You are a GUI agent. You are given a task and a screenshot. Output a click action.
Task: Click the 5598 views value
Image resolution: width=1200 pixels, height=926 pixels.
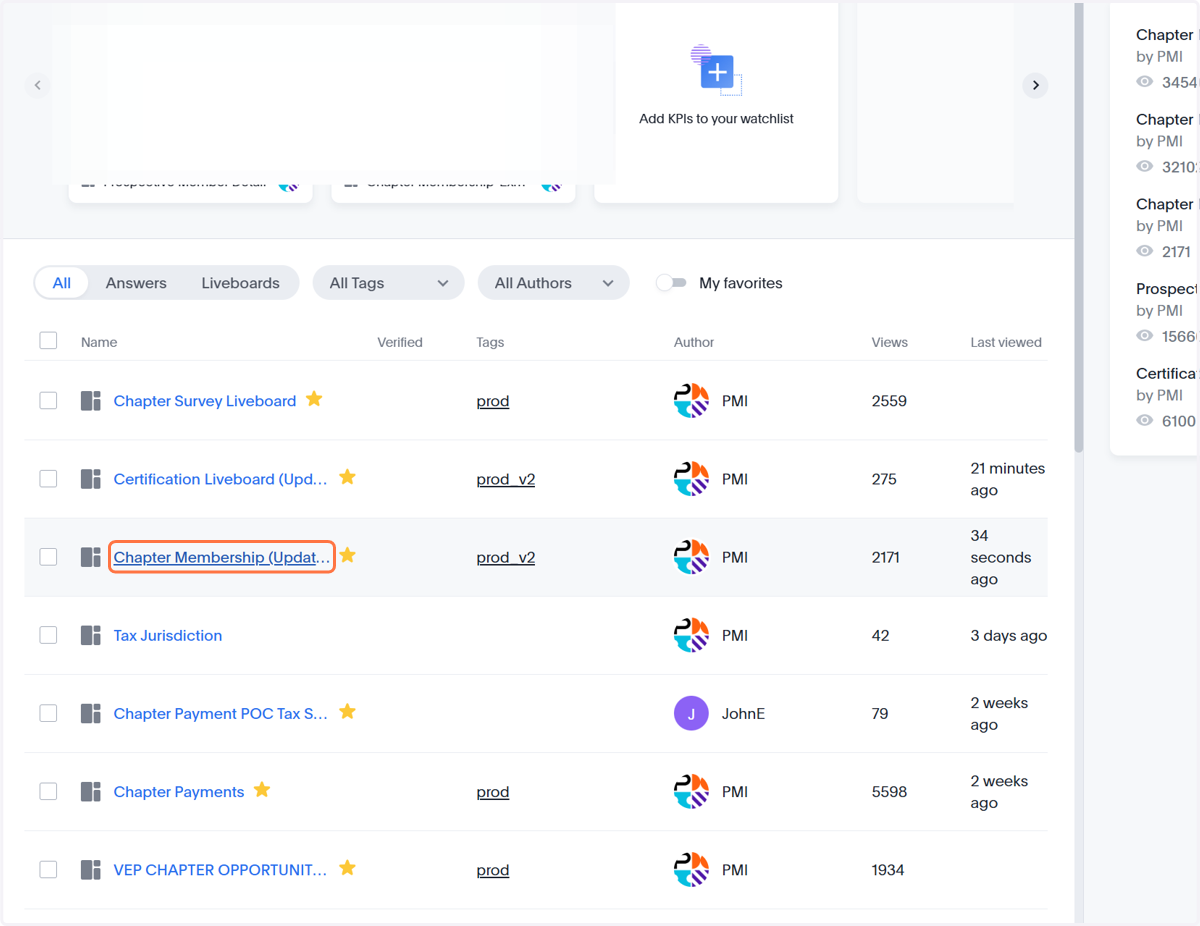[890, 791]
